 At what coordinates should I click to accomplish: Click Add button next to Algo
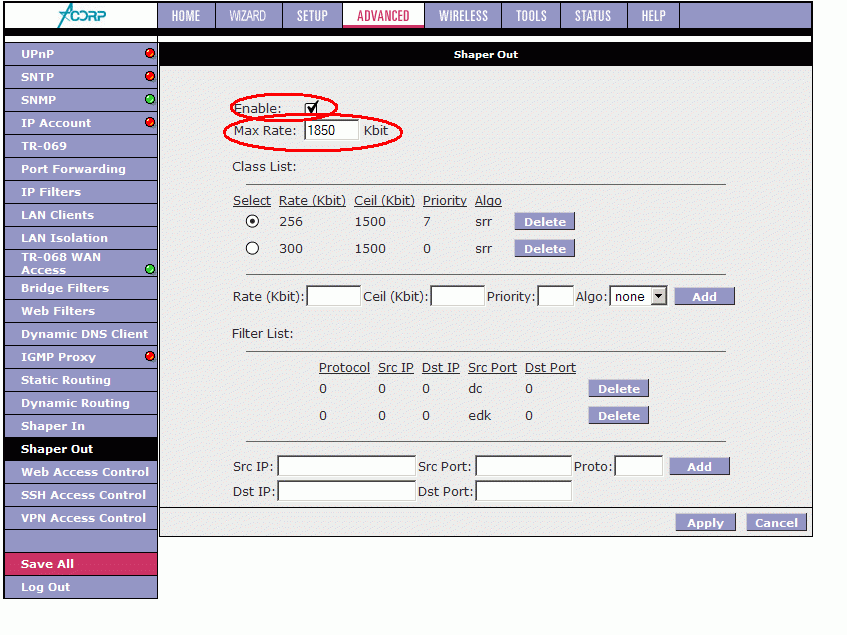tap(704, 296)
